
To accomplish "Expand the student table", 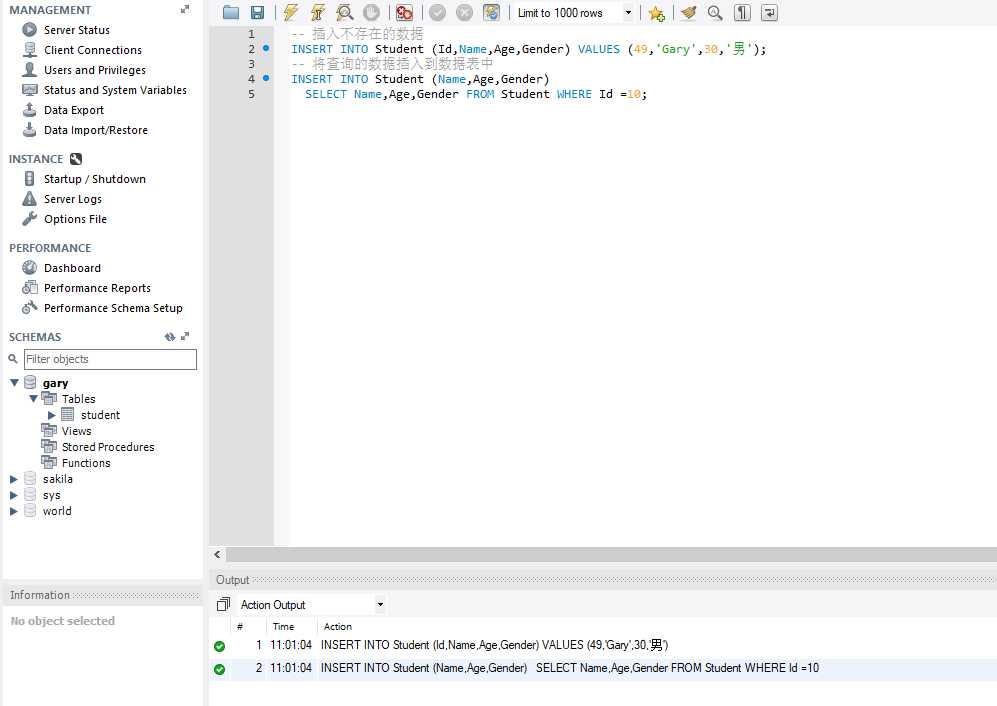I will point(52,415).
